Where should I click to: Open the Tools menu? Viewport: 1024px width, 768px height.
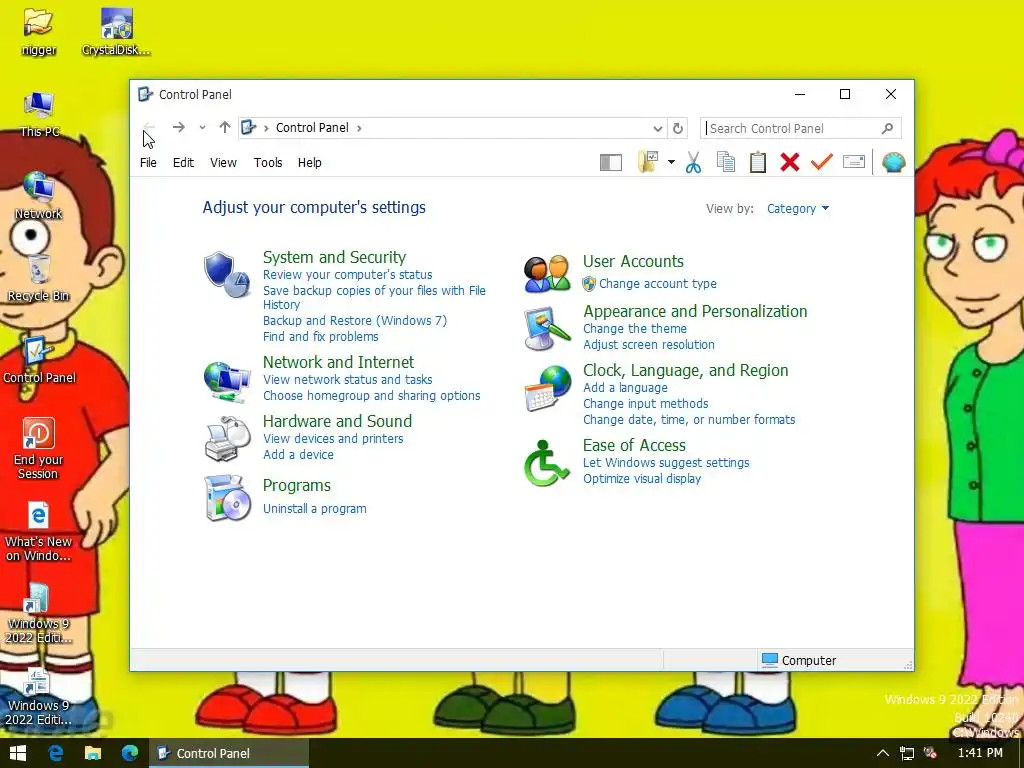(268, 163)
